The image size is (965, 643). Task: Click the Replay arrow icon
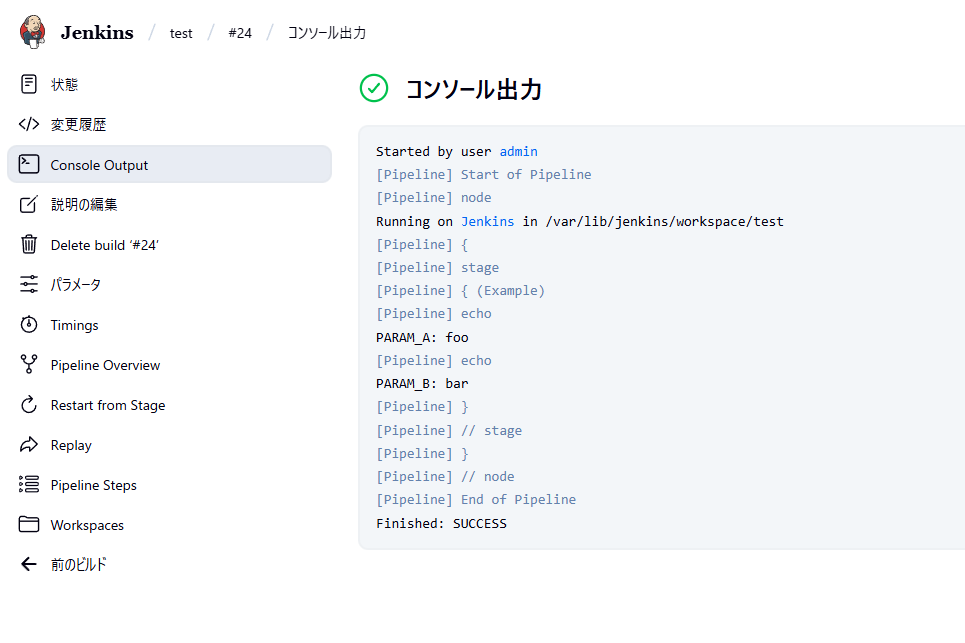[30, 445]
